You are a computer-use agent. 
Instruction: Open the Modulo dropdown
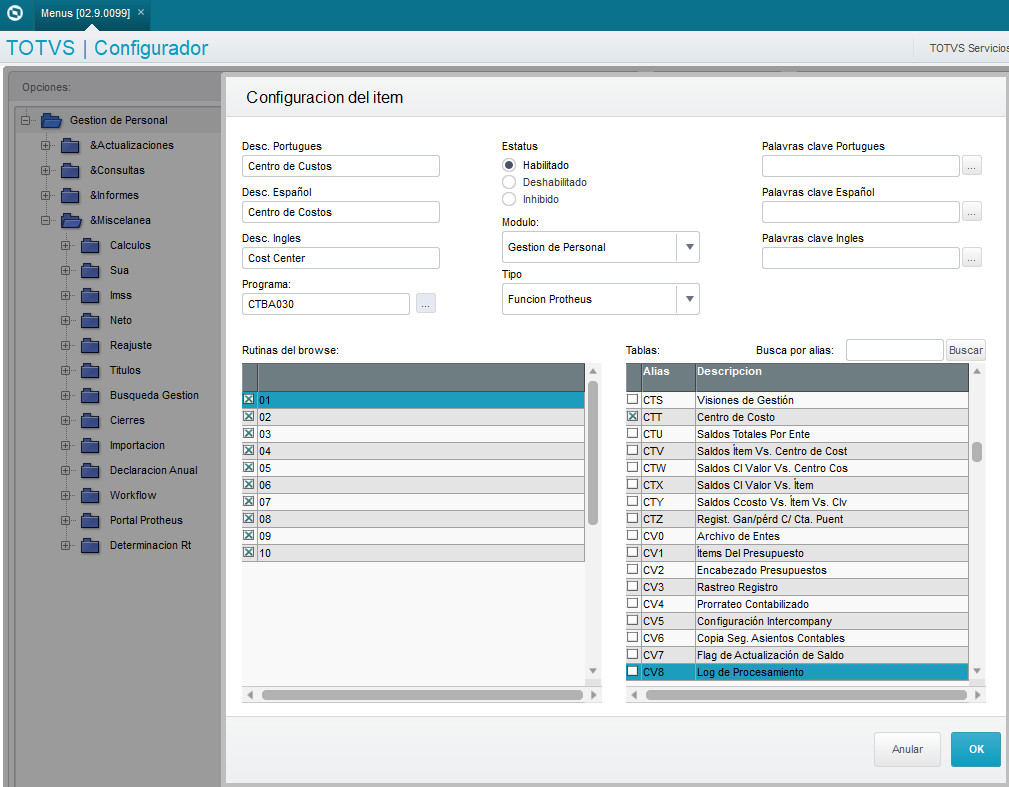pos(689,247)
